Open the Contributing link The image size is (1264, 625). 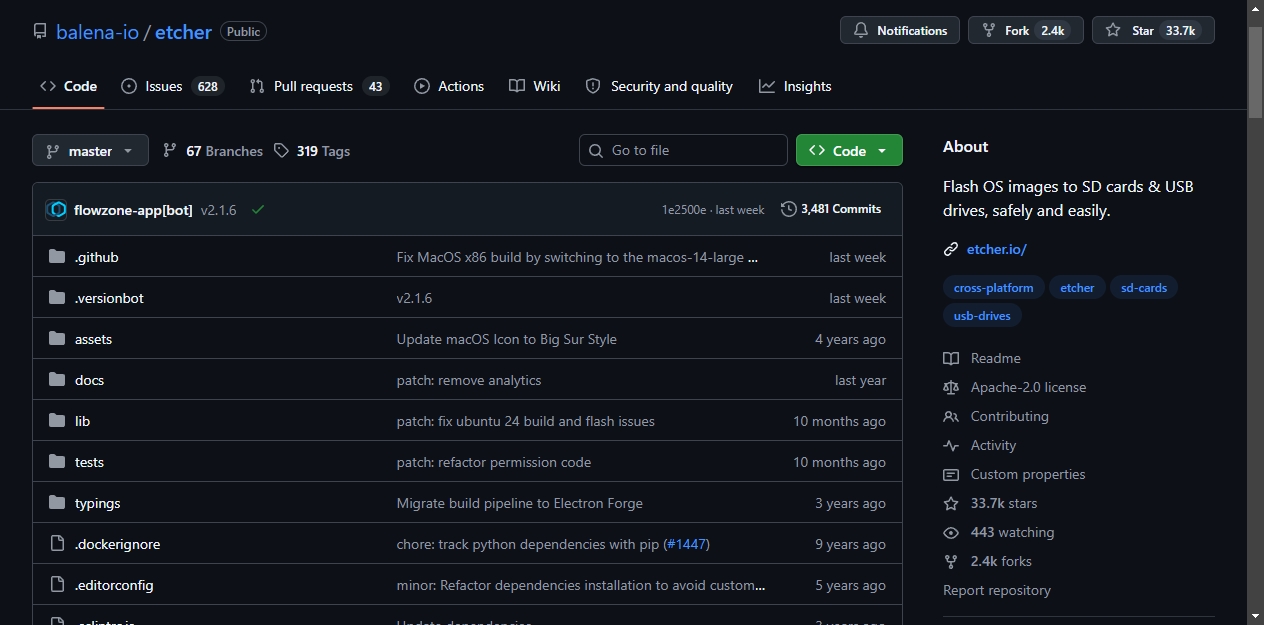[x=996, y=416]
